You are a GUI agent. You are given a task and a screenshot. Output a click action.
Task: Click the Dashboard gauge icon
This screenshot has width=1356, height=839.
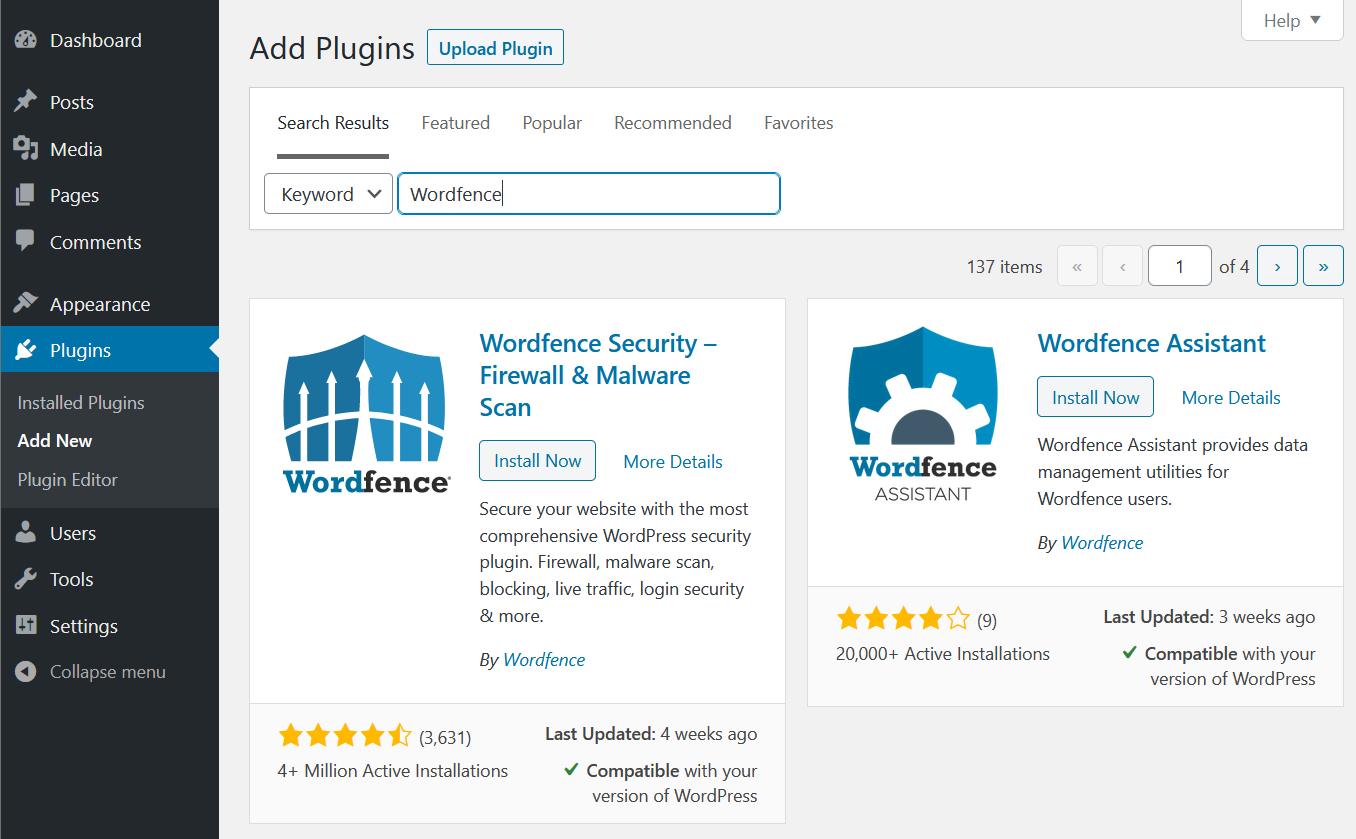pos(26,41)
